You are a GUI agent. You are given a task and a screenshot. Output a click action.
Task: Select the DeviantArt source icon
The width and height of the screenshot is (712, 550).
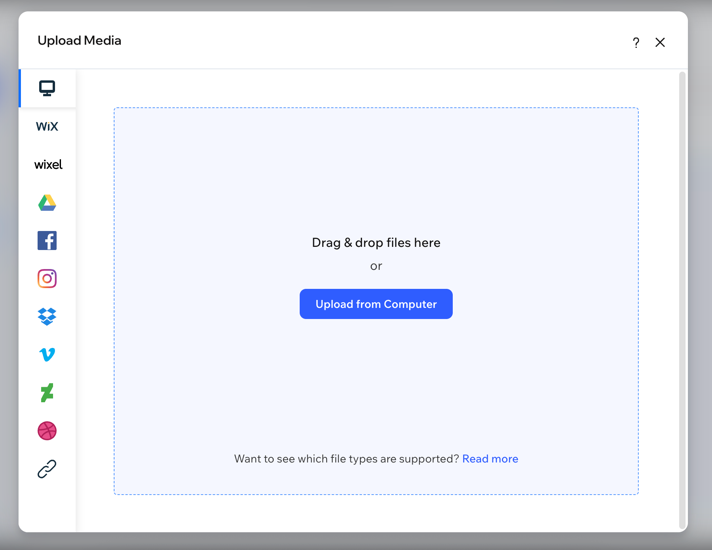point(47,393)
